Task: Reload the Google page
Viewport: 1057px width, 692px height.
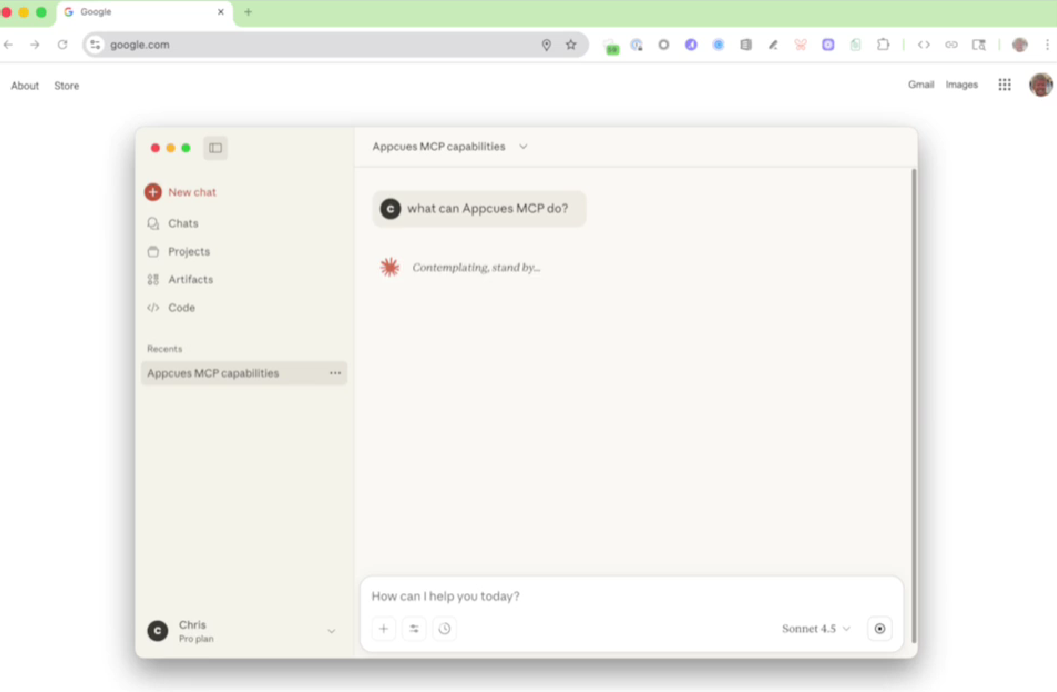Action: pos(62,44)
